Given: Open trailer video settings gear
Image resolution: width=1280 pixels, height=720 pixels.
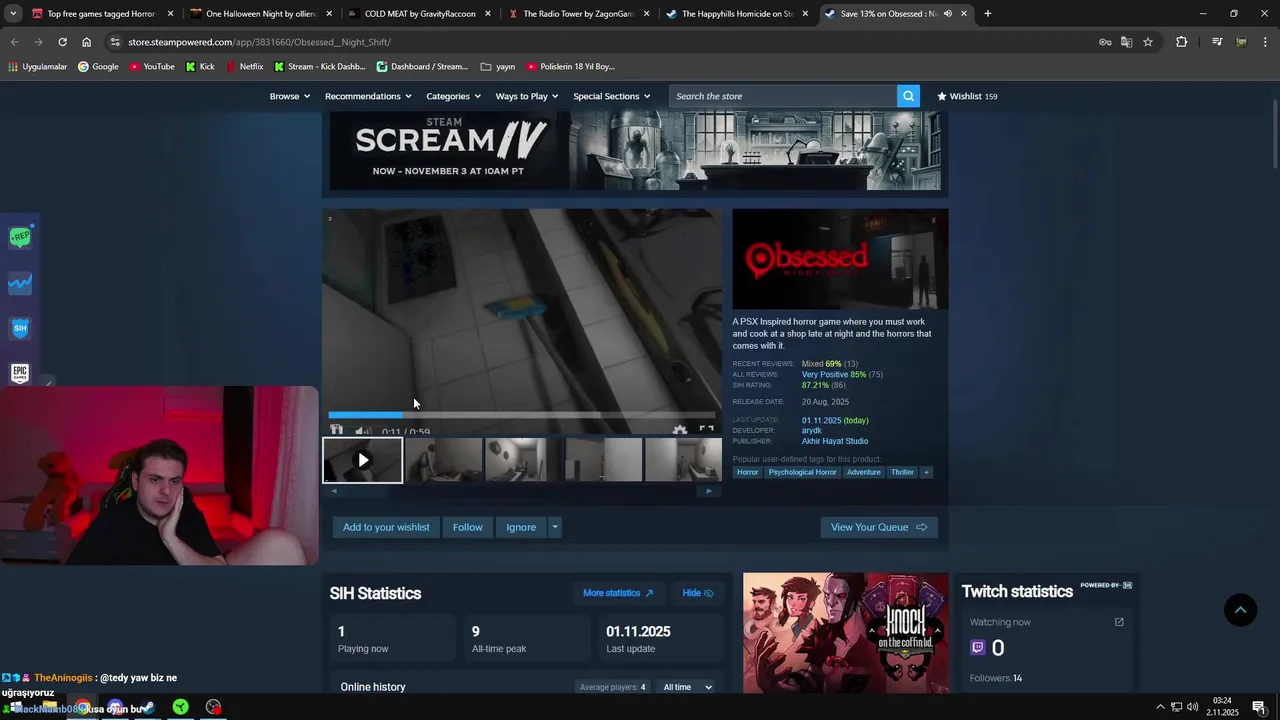Looking at the screenshot, I should click(x=680, y=431).
